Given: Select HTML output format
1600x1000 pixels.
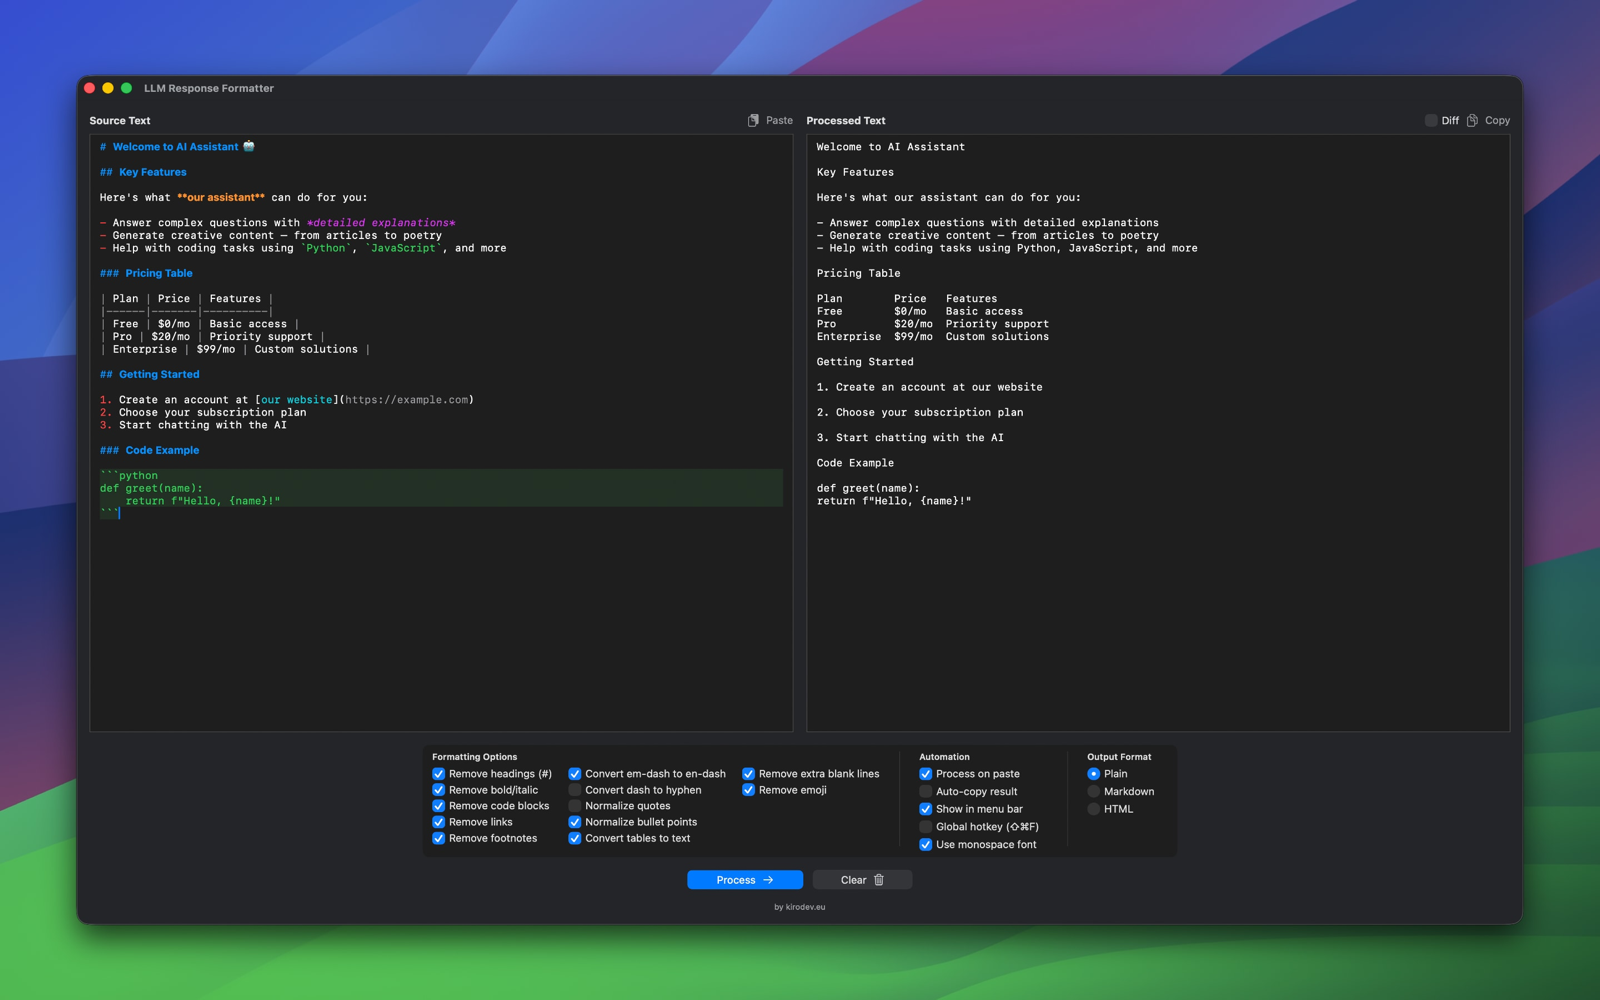Looking at the screenshot, I should (x=1093, y=809).
